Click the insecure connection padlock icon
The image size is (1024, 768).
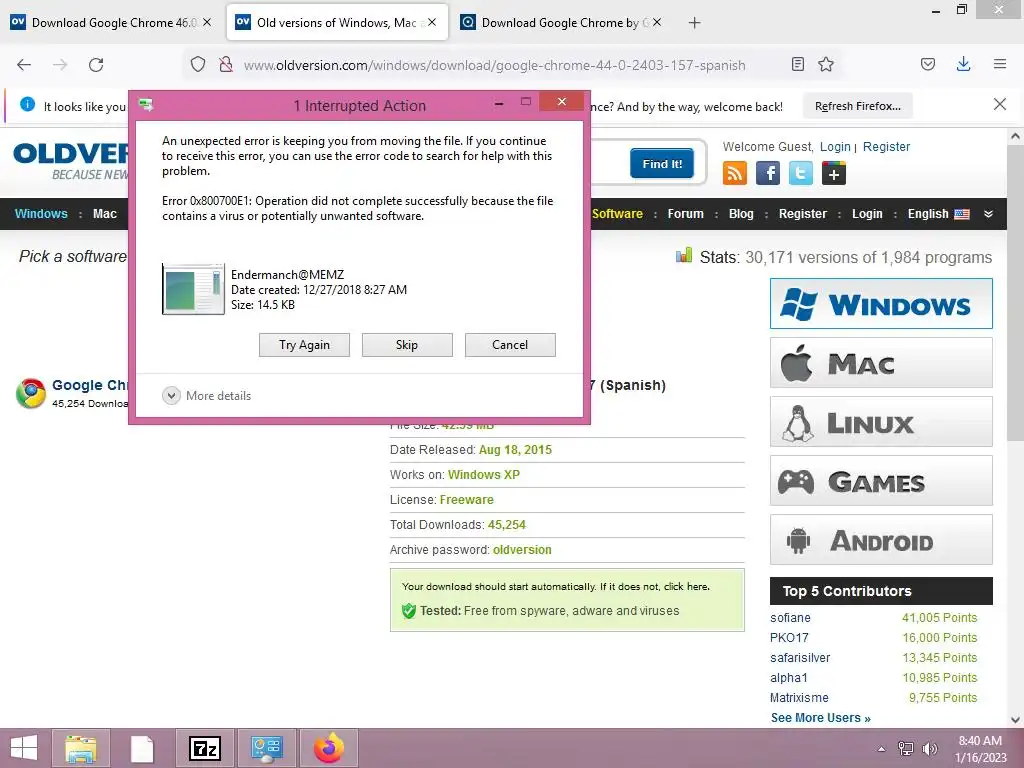click(226, 65)
